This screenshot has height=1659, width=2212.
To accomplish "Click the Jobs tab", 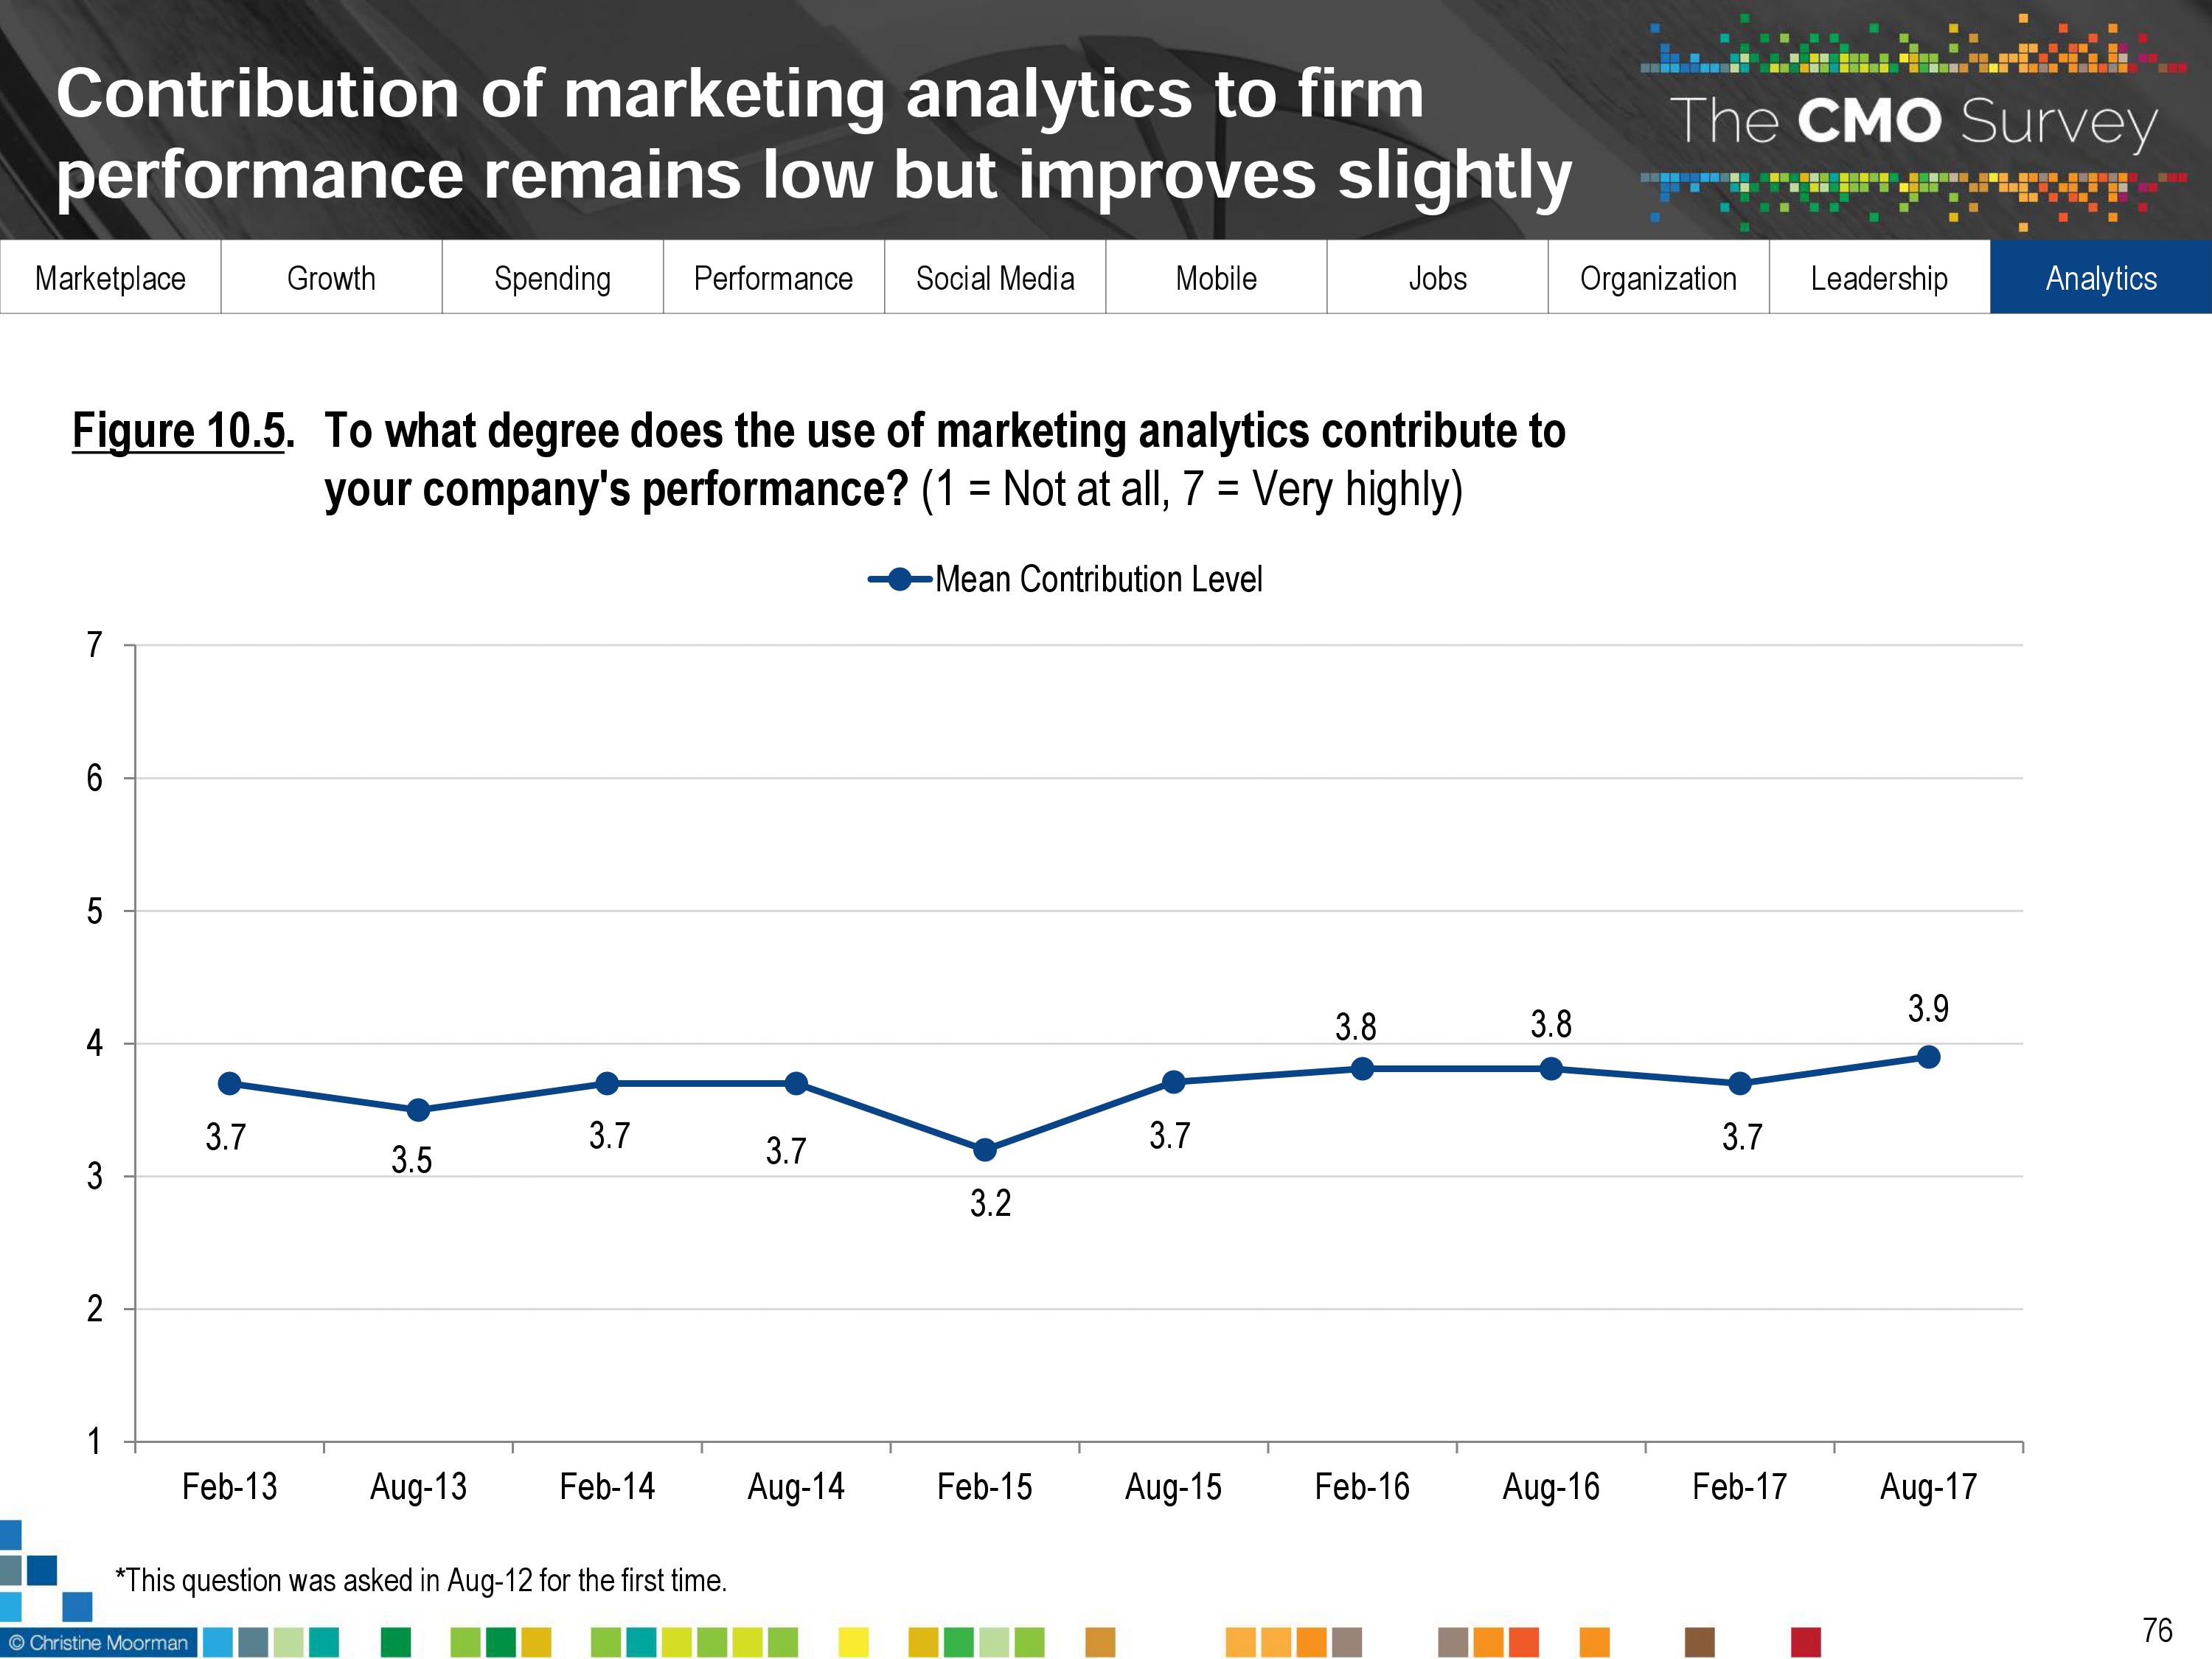I will coord(1437,278).
